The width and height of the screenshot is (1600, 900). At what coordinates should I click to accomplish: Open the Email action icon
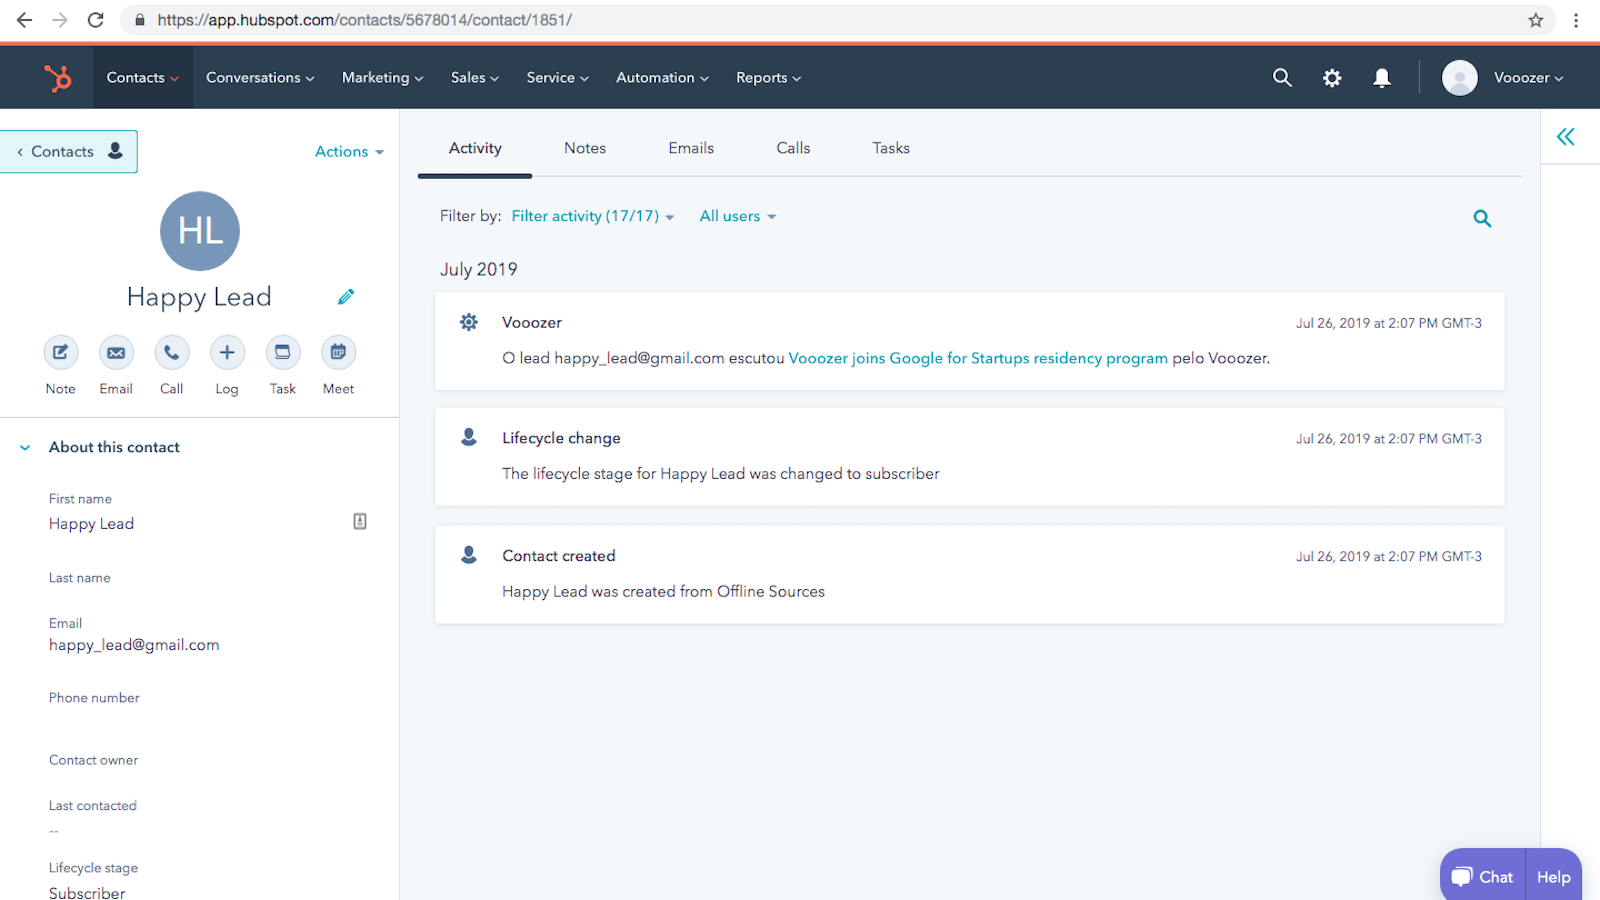coord(116,352)
